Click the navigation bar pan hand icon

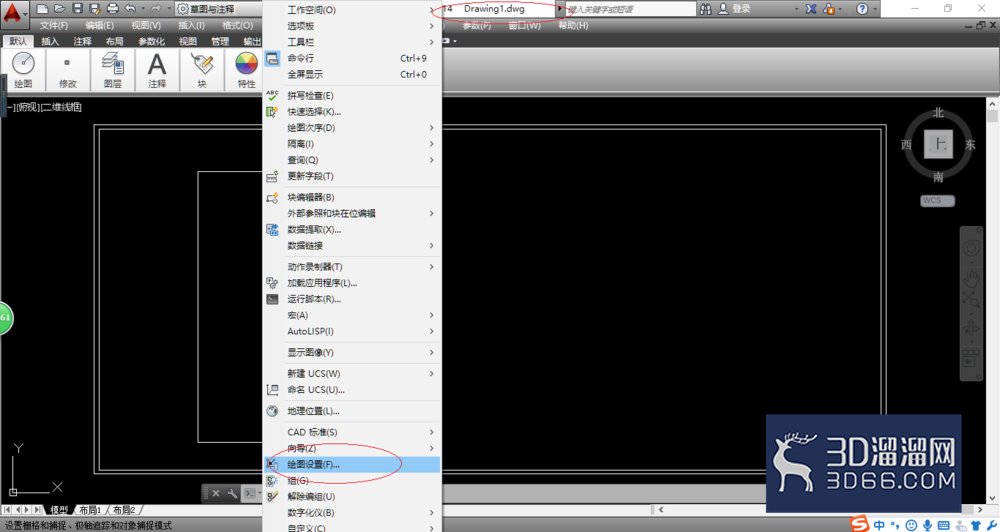971,277
